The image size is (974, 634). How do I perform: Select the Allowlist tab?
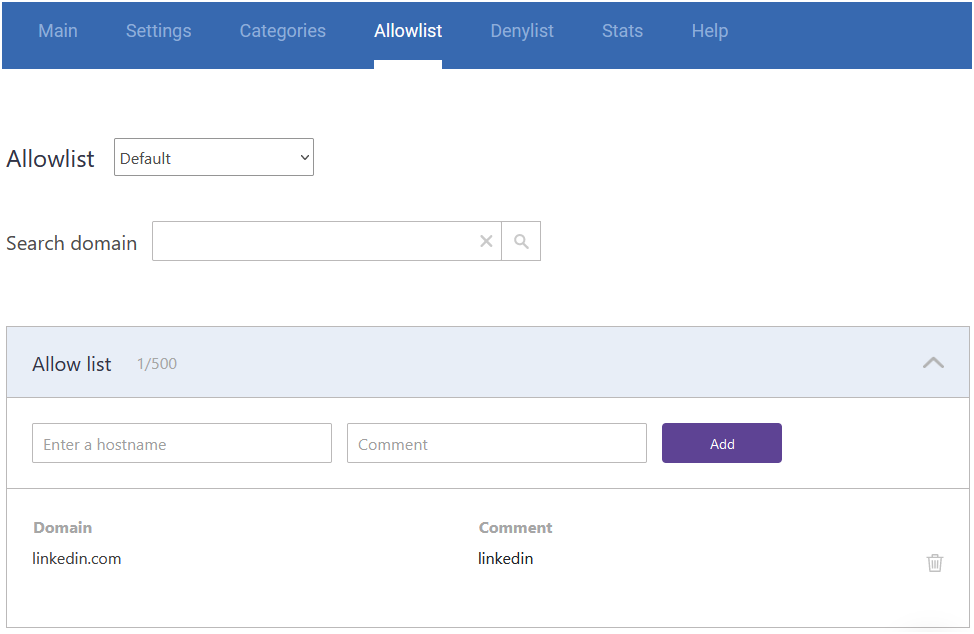(408, 31)
